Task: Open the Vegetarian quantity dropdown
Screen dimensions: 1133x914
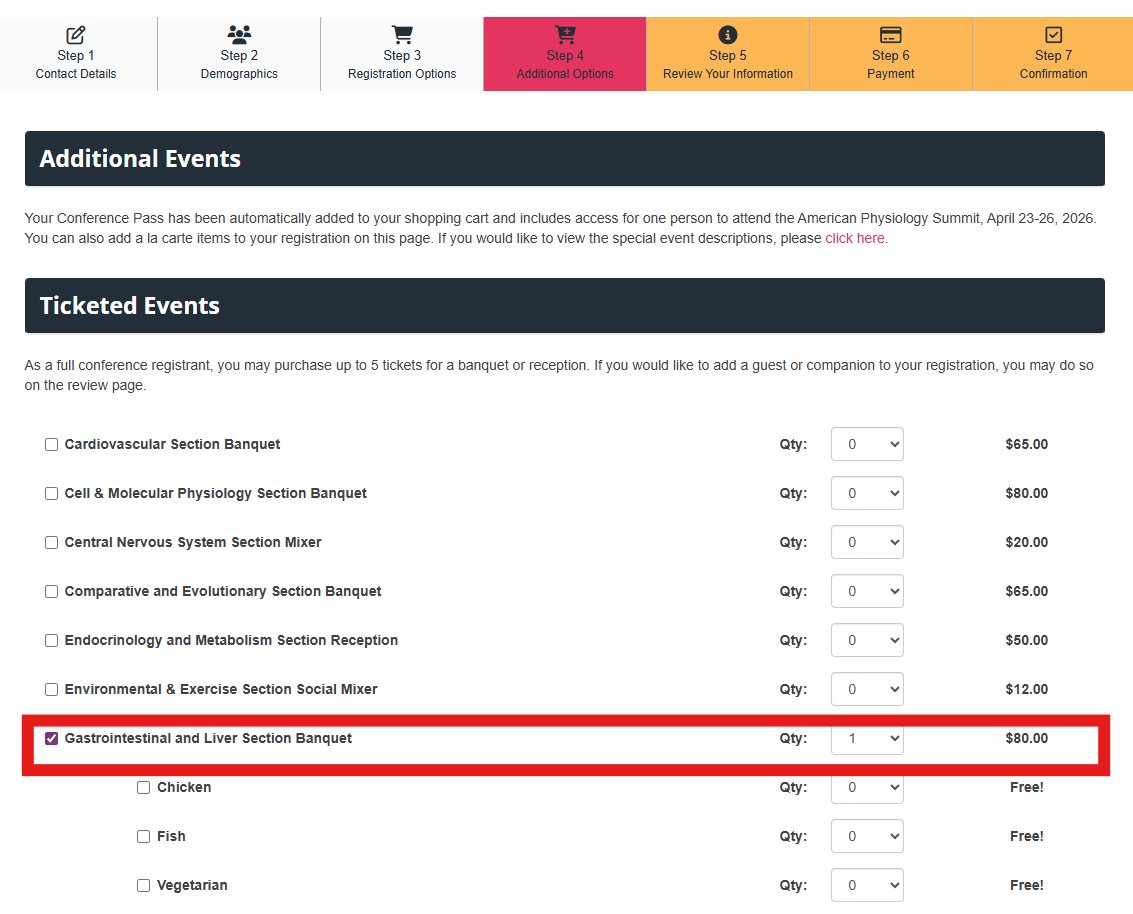Action: coord(867,885)
